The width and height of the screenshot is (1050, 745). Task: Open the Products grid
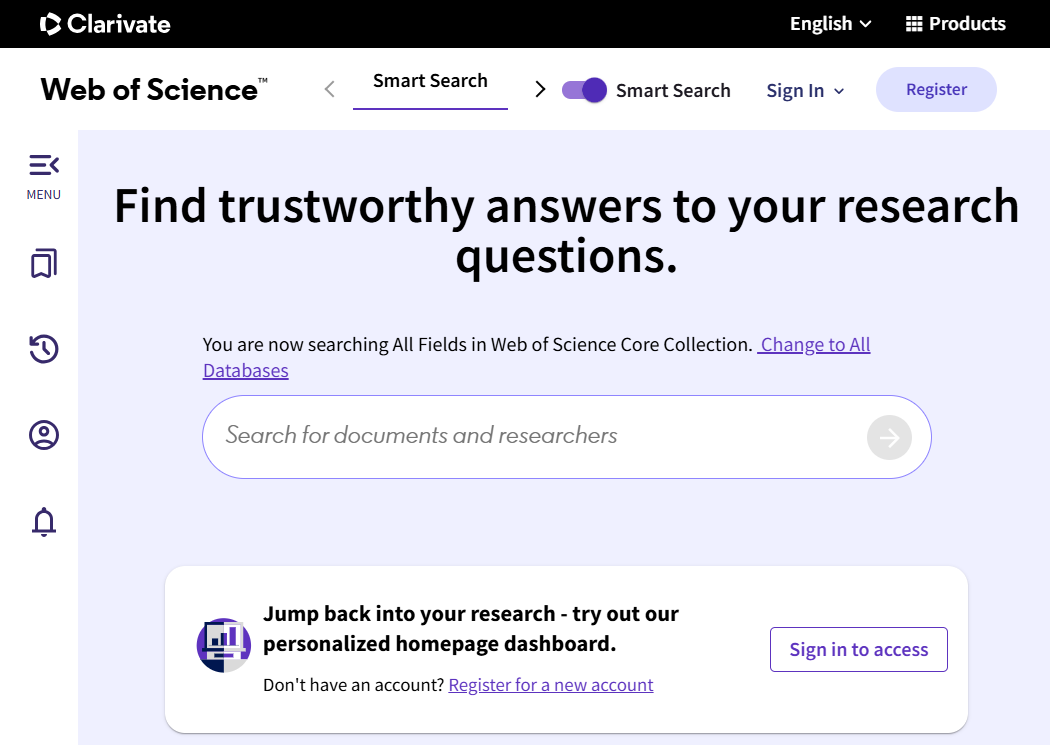(955, 23)
